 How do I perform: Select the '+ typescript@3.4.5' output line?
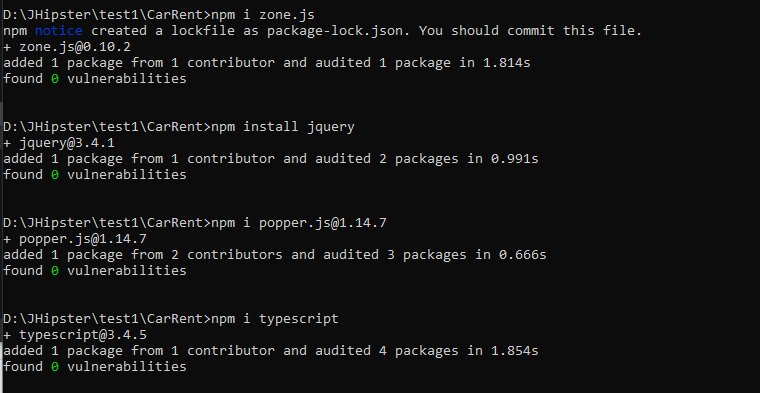coord(75,335)
